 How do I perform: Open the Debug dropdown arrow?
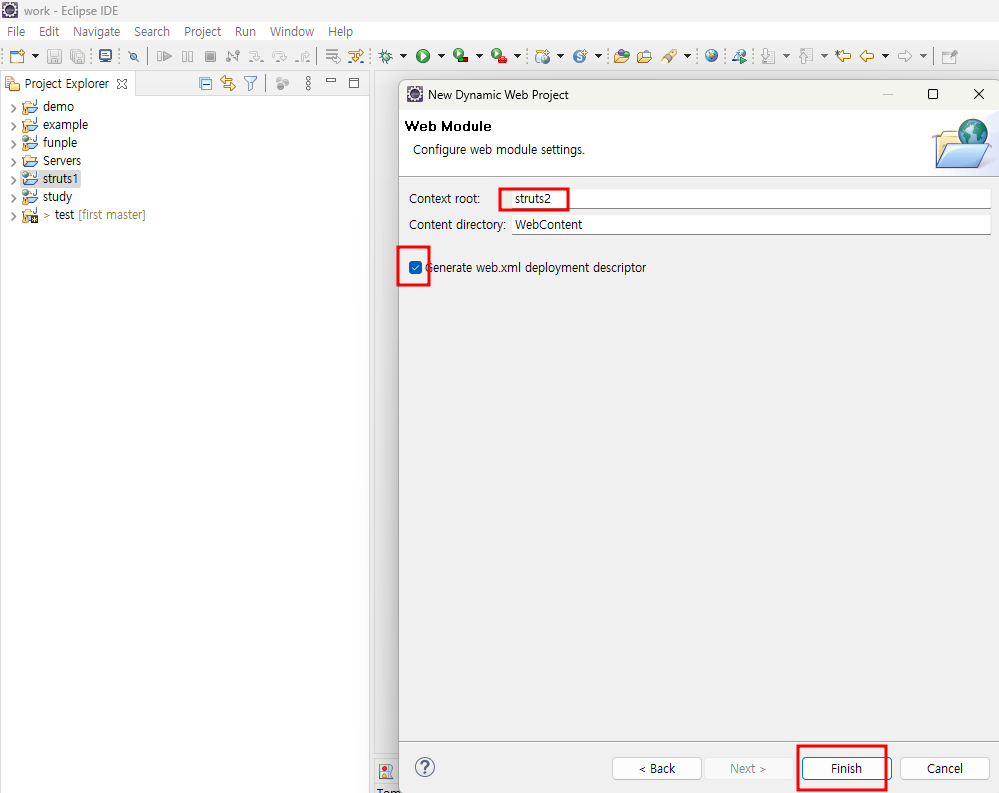tap(403, 56)
